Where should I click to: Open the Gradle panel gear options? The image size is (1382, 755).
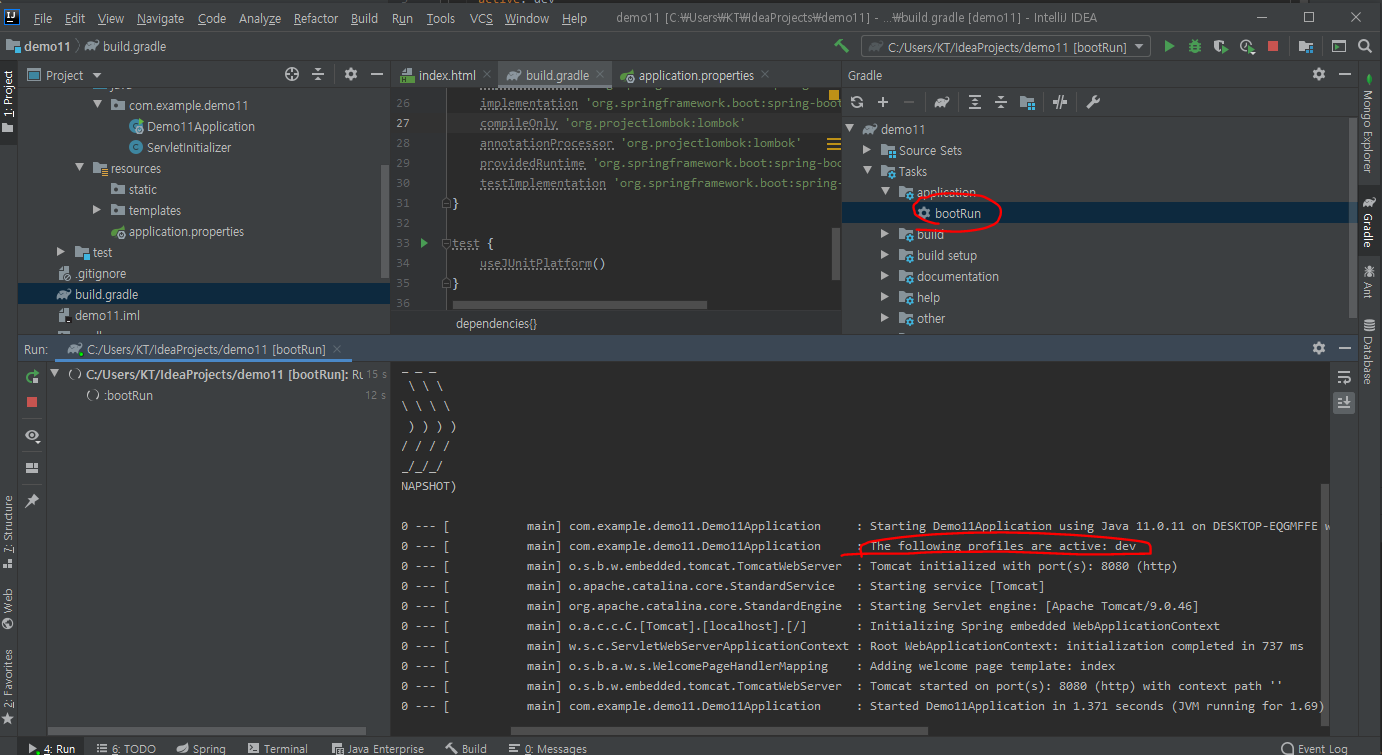click(1319, 74)
